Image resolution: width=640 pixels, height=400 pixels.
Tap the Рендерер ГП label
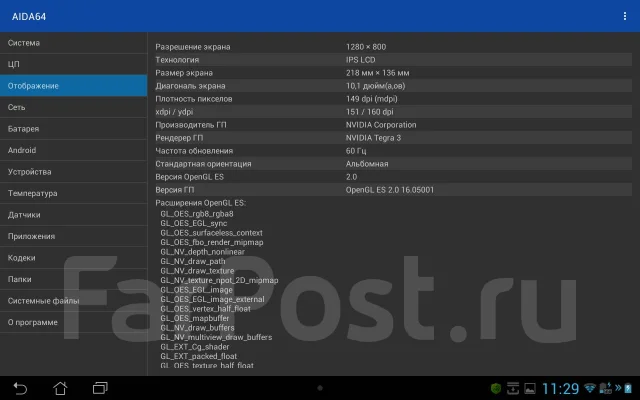(179, 138)
